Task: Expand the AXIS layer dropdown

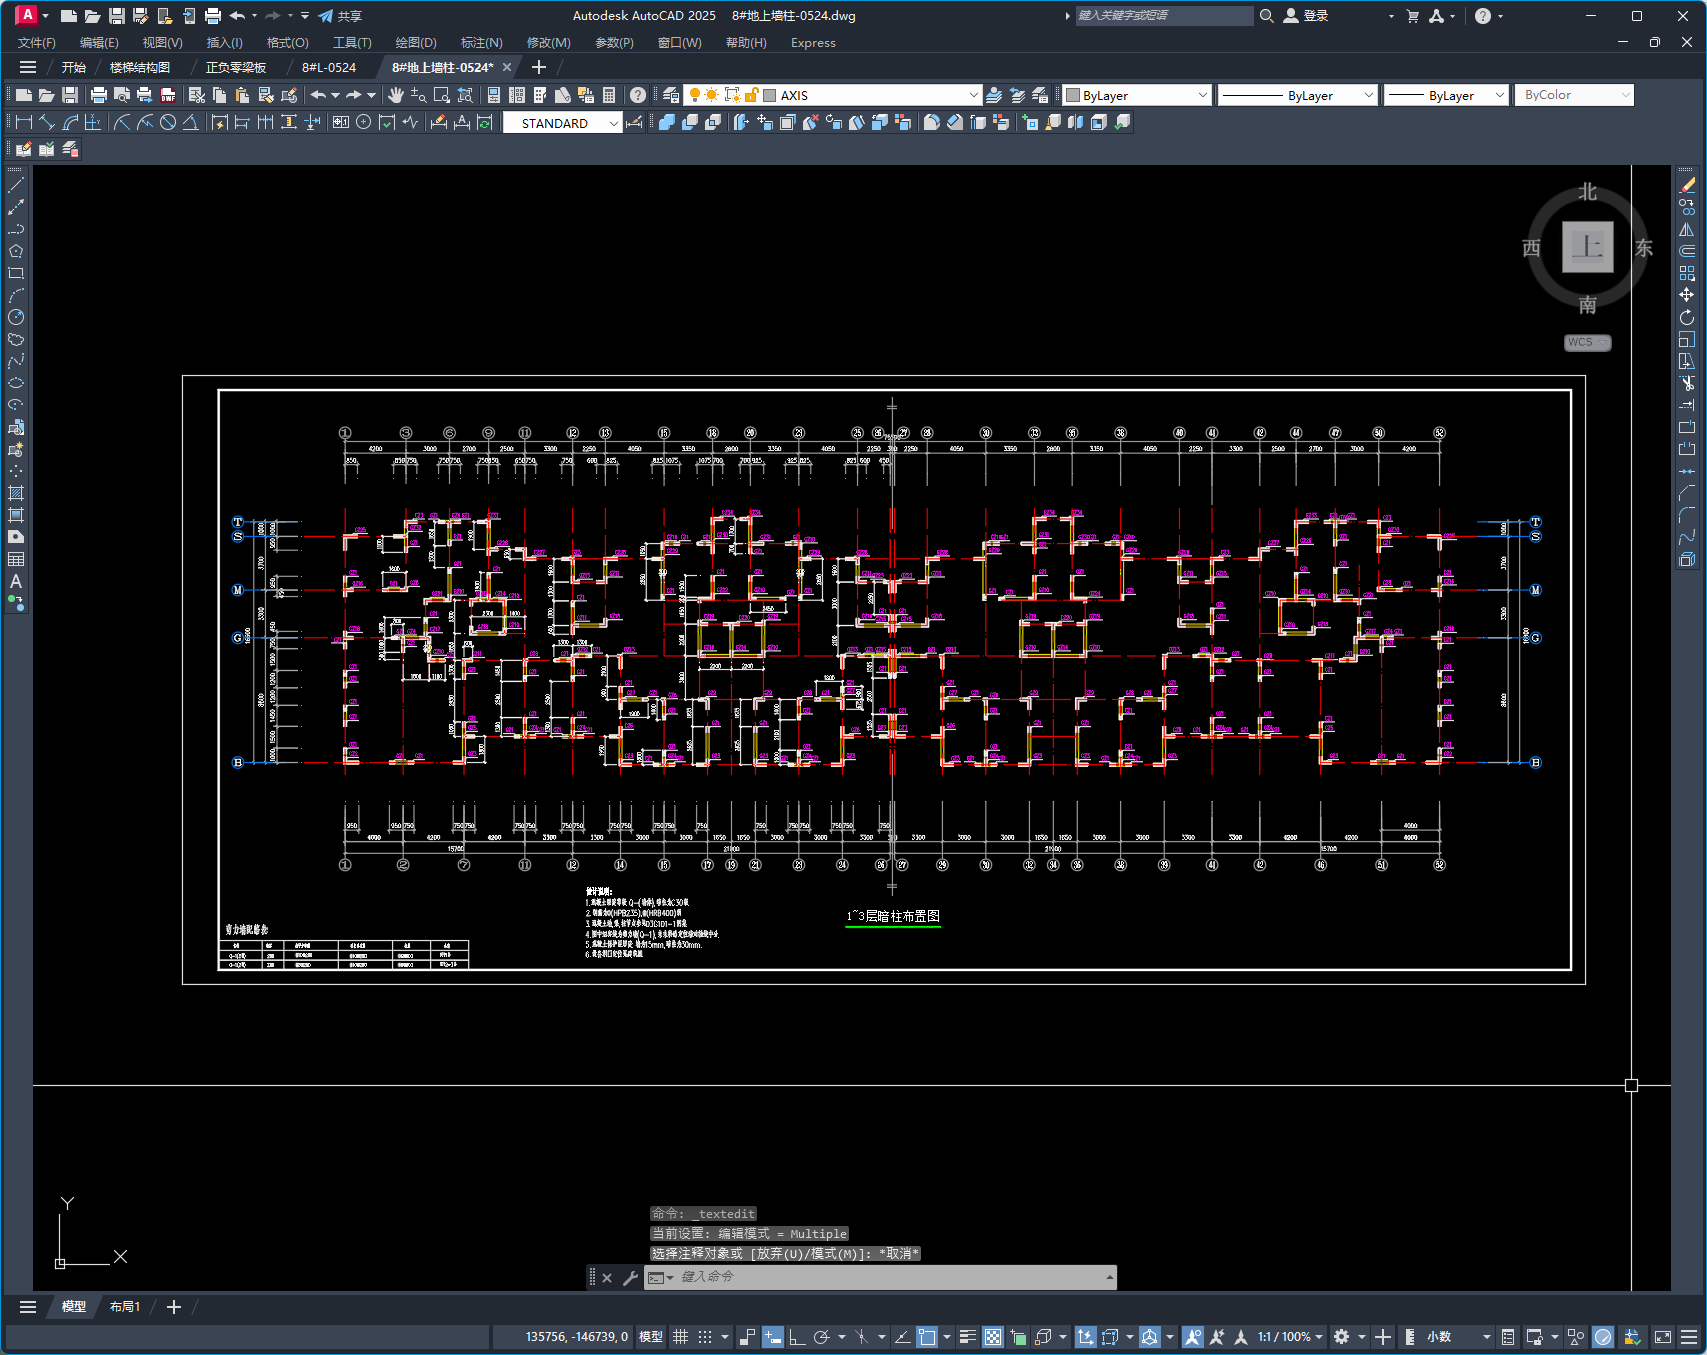Action: [973, 95]
